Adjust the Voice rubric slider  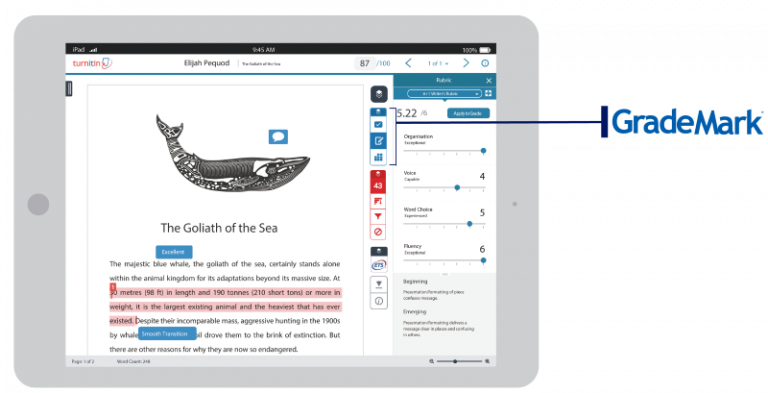(457, 188)
